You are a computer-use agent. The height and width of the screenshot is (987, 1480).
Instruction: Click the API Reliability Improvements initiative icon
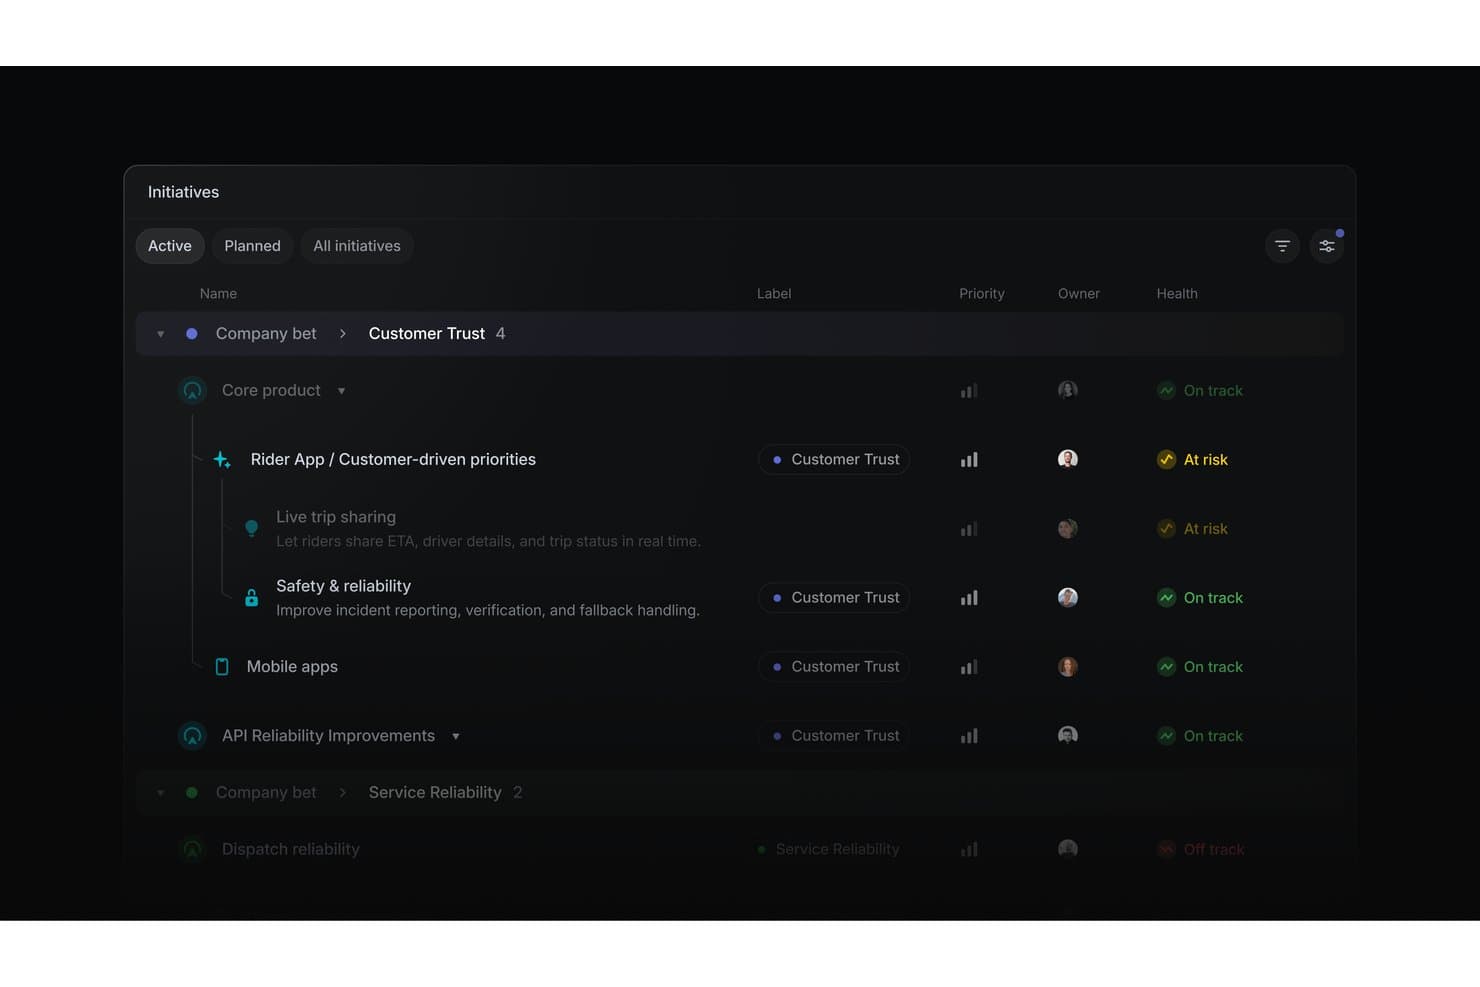(192, 736)
